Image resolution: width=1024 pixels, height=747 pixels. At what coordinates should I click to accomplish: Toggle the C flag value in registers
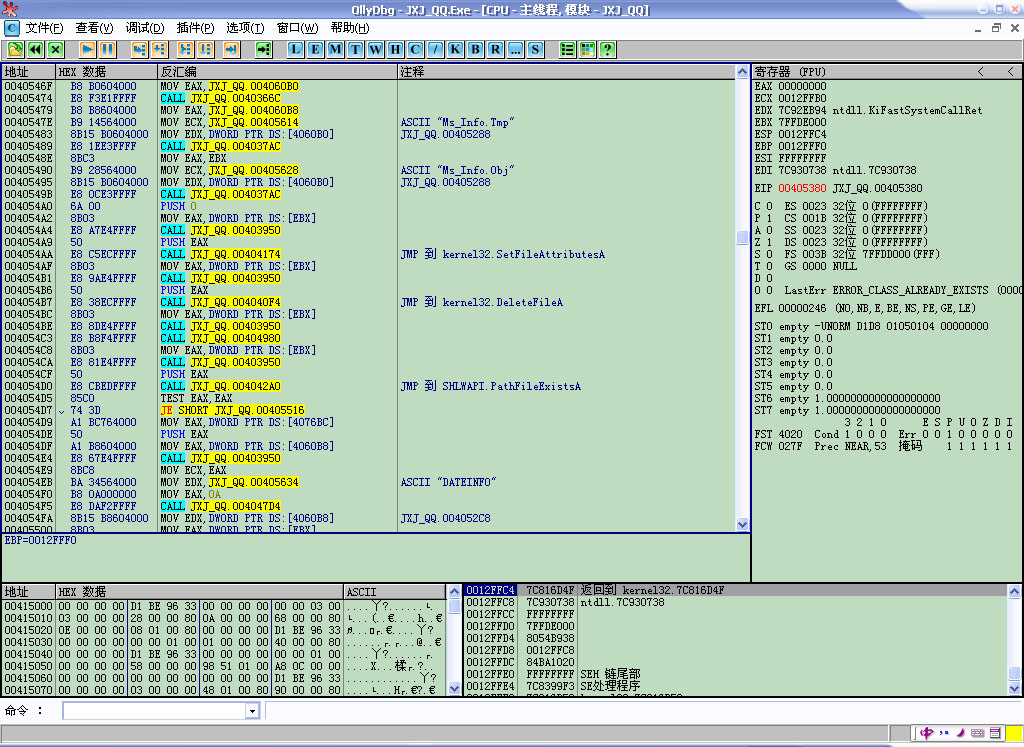coord(769,206)
